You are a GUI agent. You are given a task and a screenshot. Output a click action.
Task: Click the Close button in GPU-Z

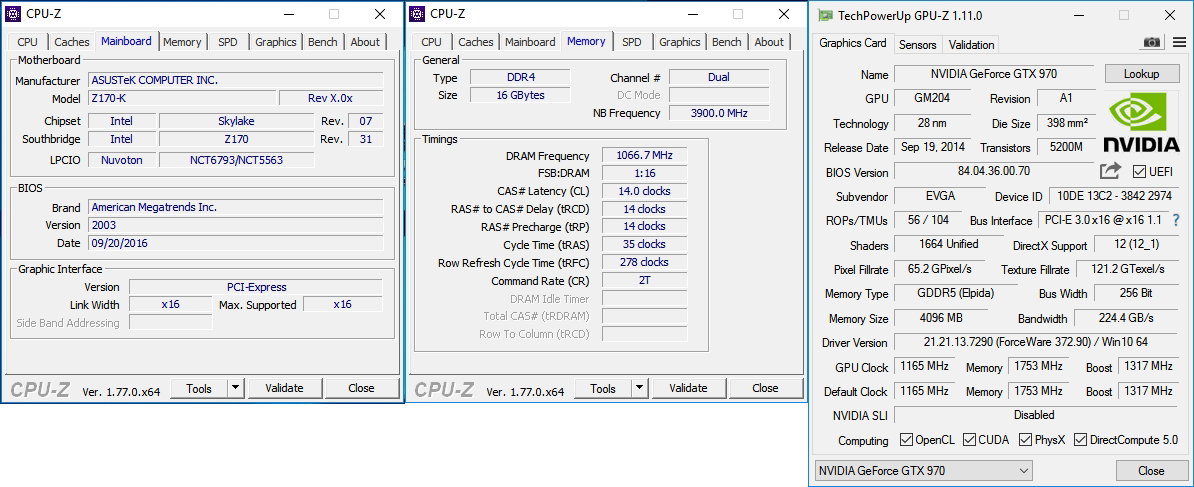tap(1151, 470)
